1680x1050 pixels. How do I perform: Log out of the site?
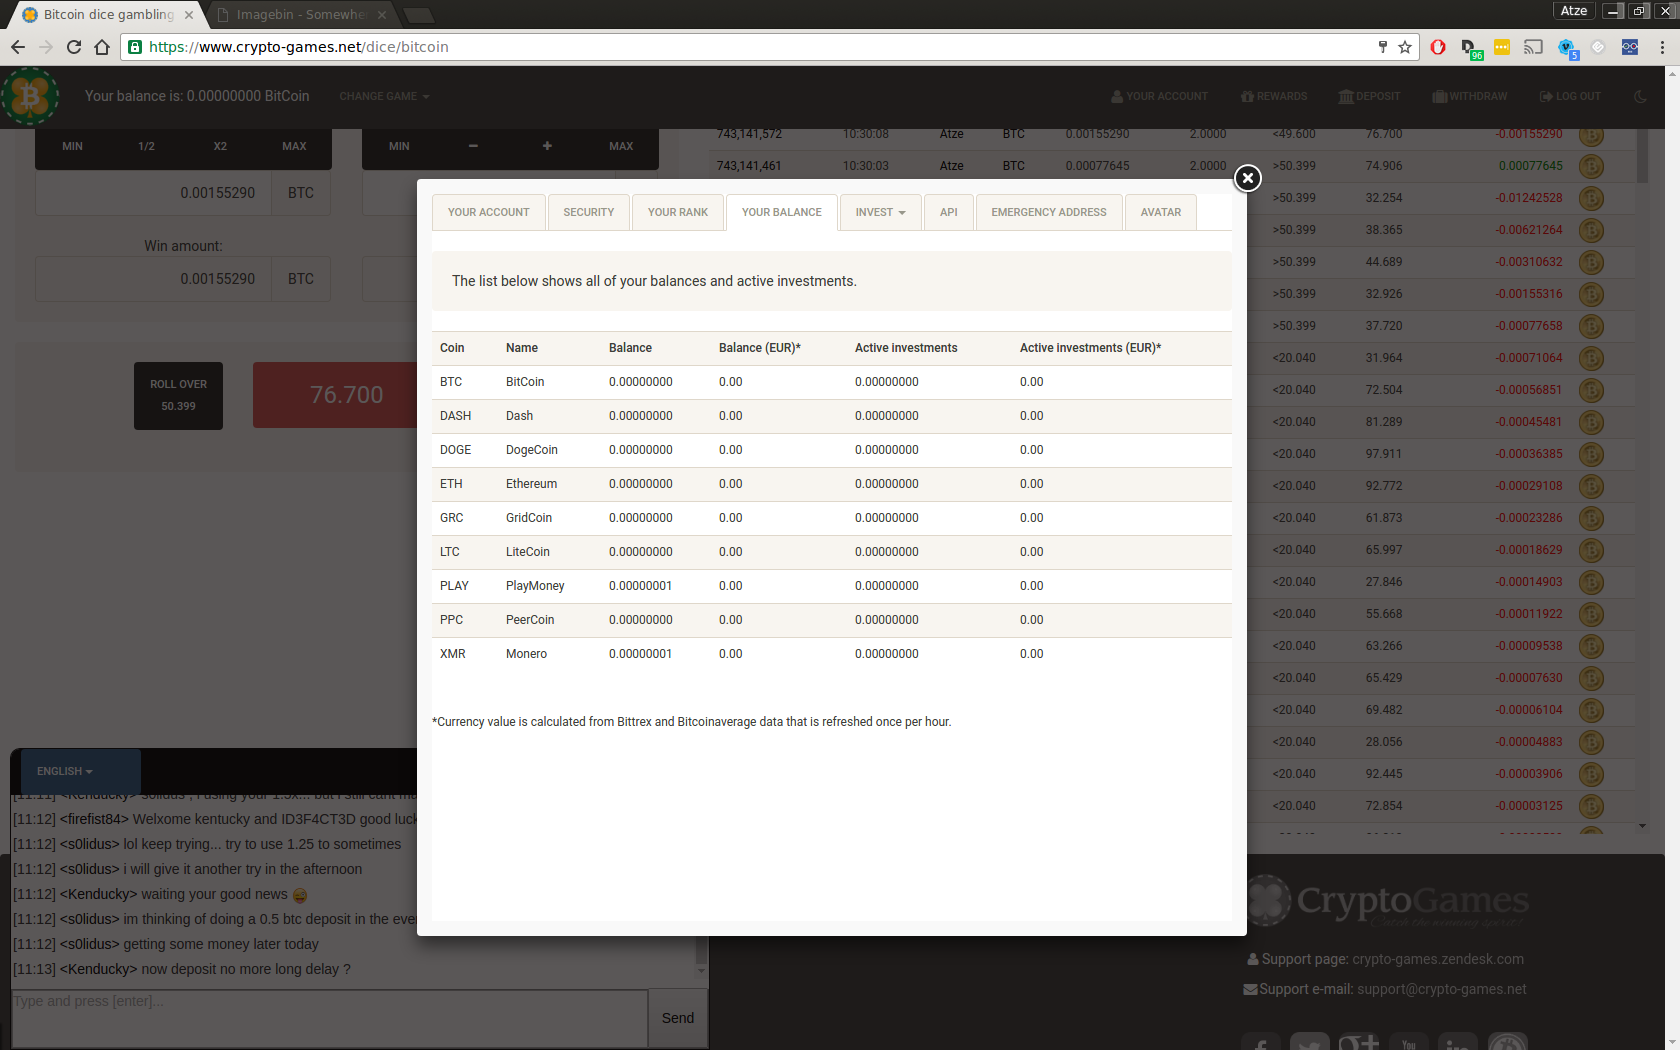[x=1570, y=96]
